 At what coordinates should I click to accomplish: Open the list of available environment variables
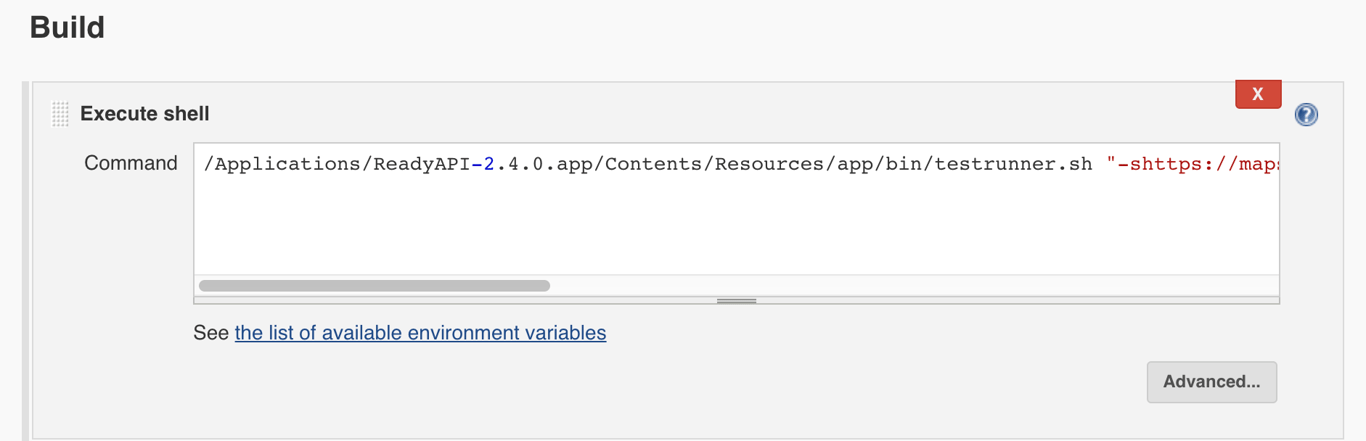(420, 333)
